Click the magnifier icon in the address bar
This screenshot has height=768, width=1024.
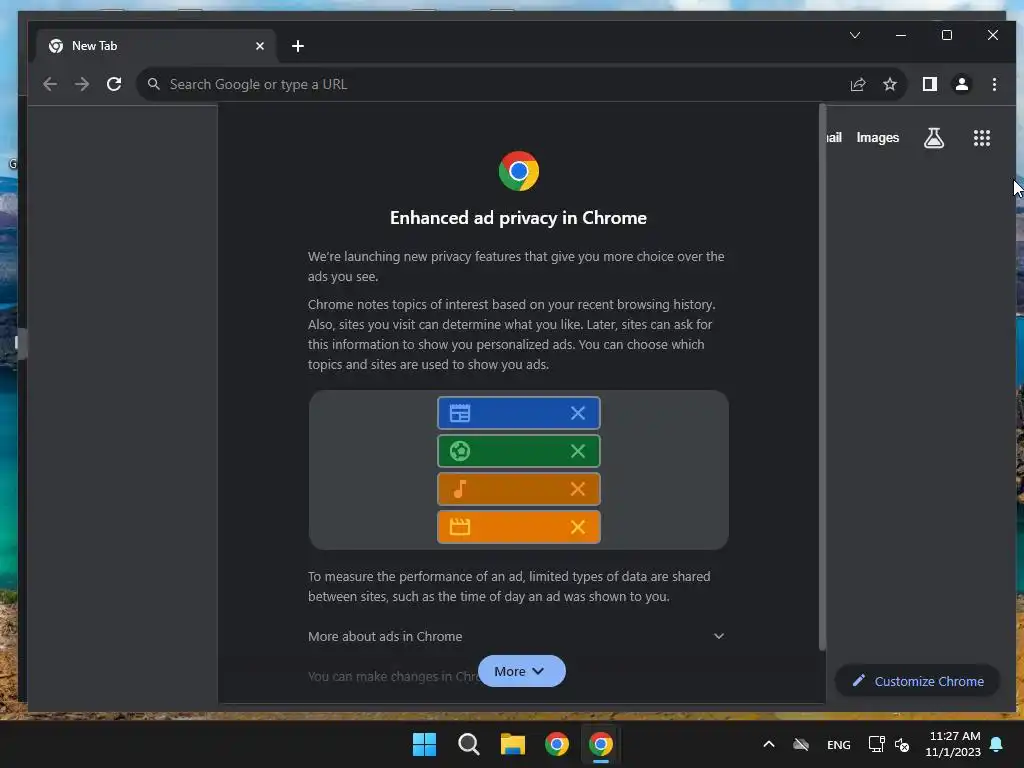click(x=153, y=84)
